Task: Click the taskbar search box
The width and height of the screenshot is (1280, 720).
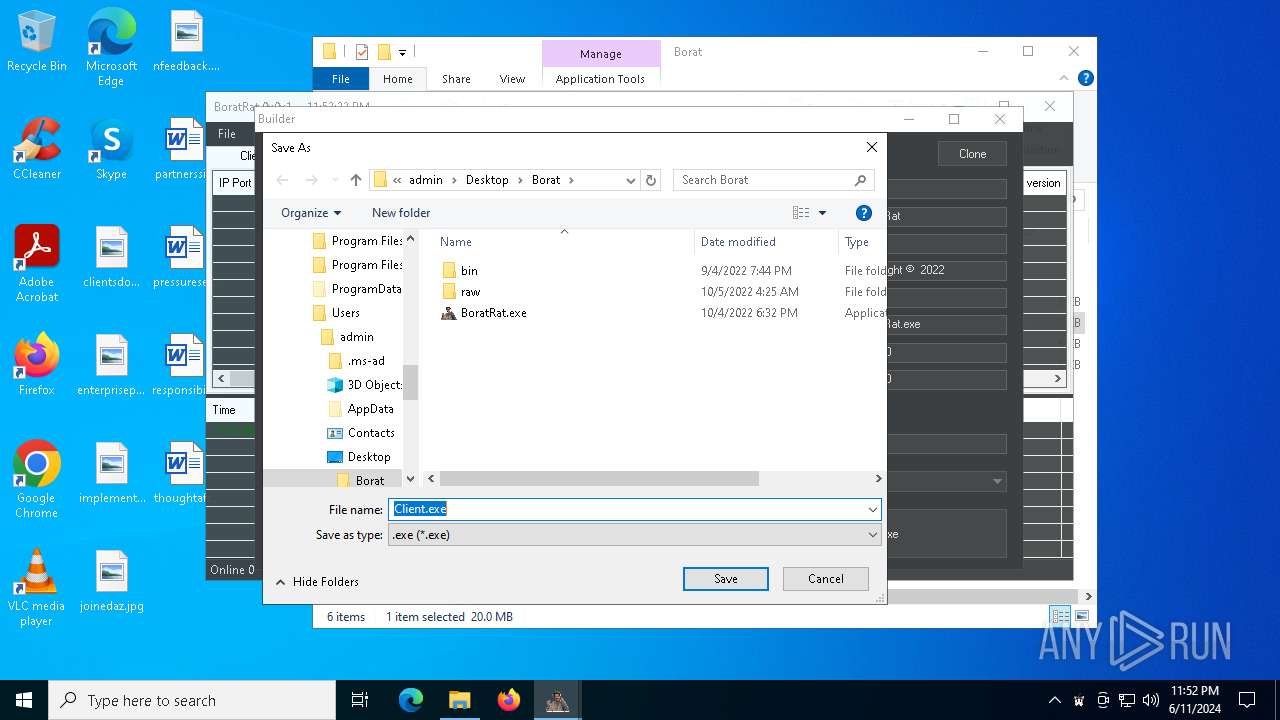Action: coord(192,700)
